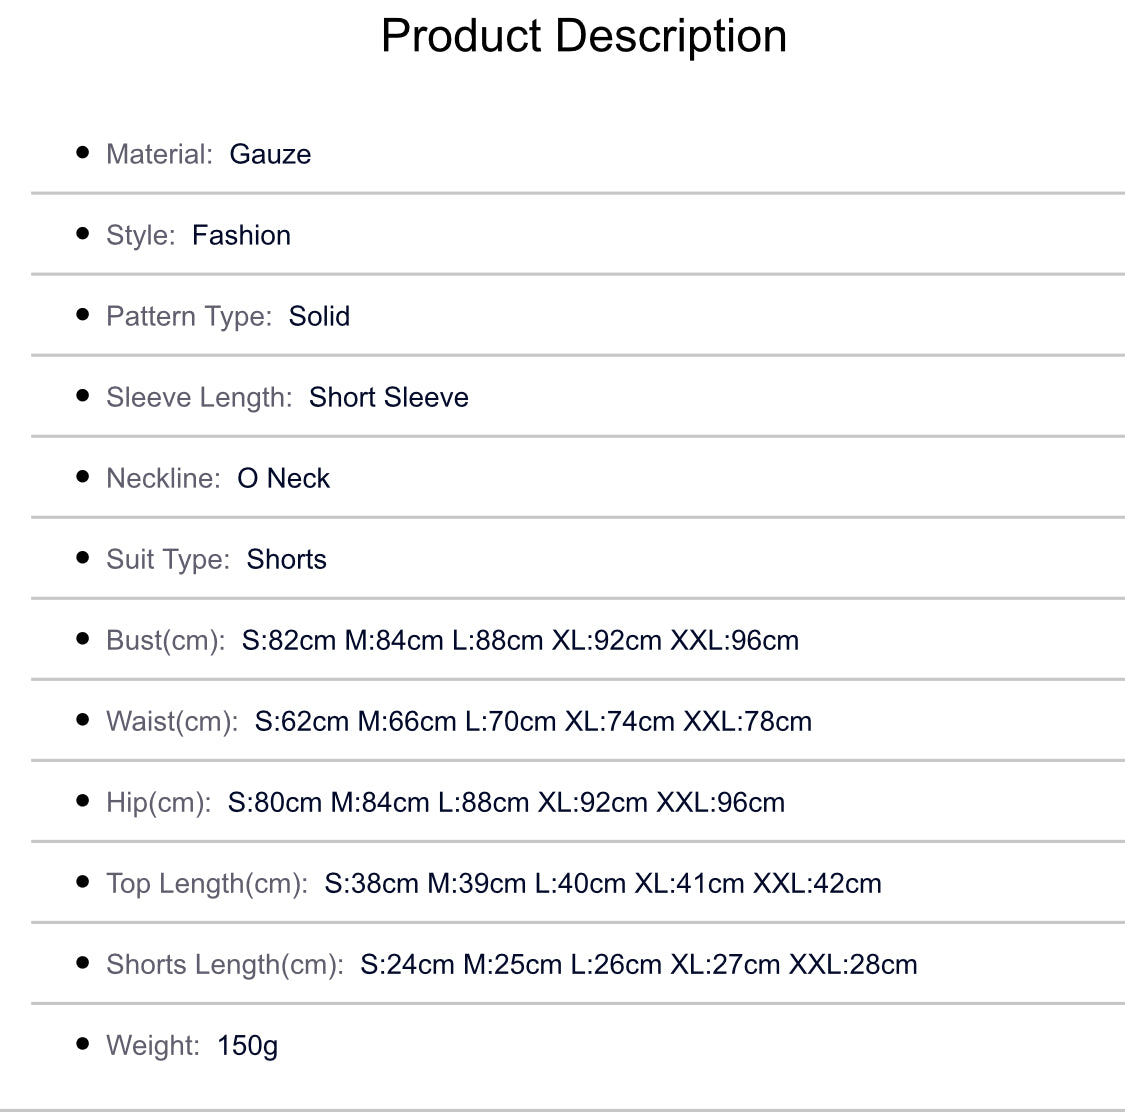Viewport: 1125px width, 1115px height.
Task: Click the Hip(cm) label
Action: (x=158, y=802)
